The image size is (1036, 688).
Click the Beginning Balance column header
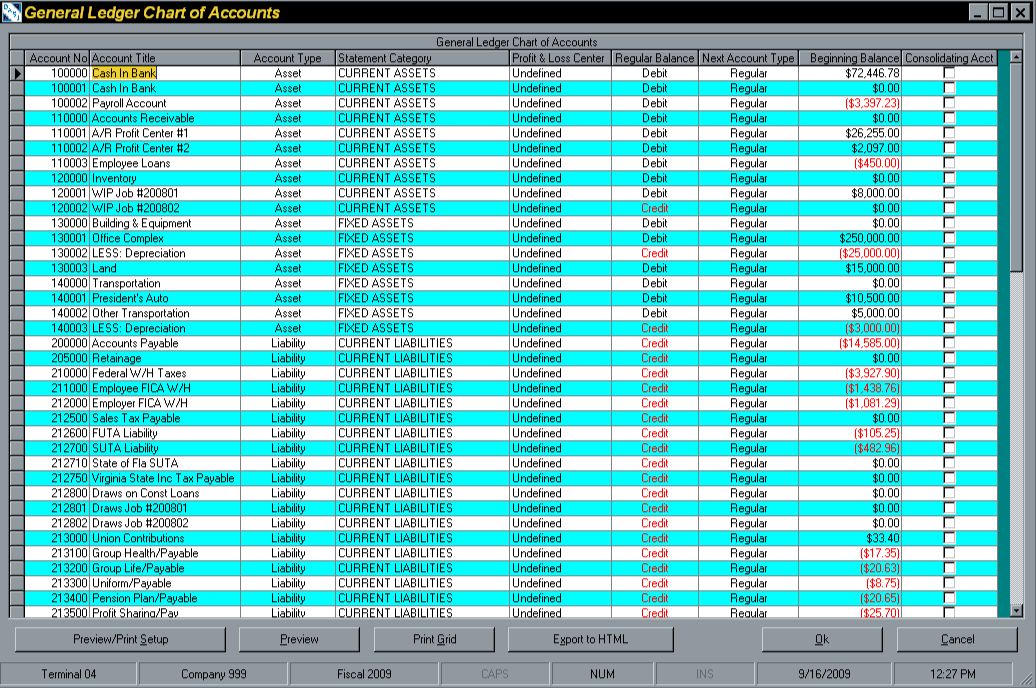tap(850, 58)
